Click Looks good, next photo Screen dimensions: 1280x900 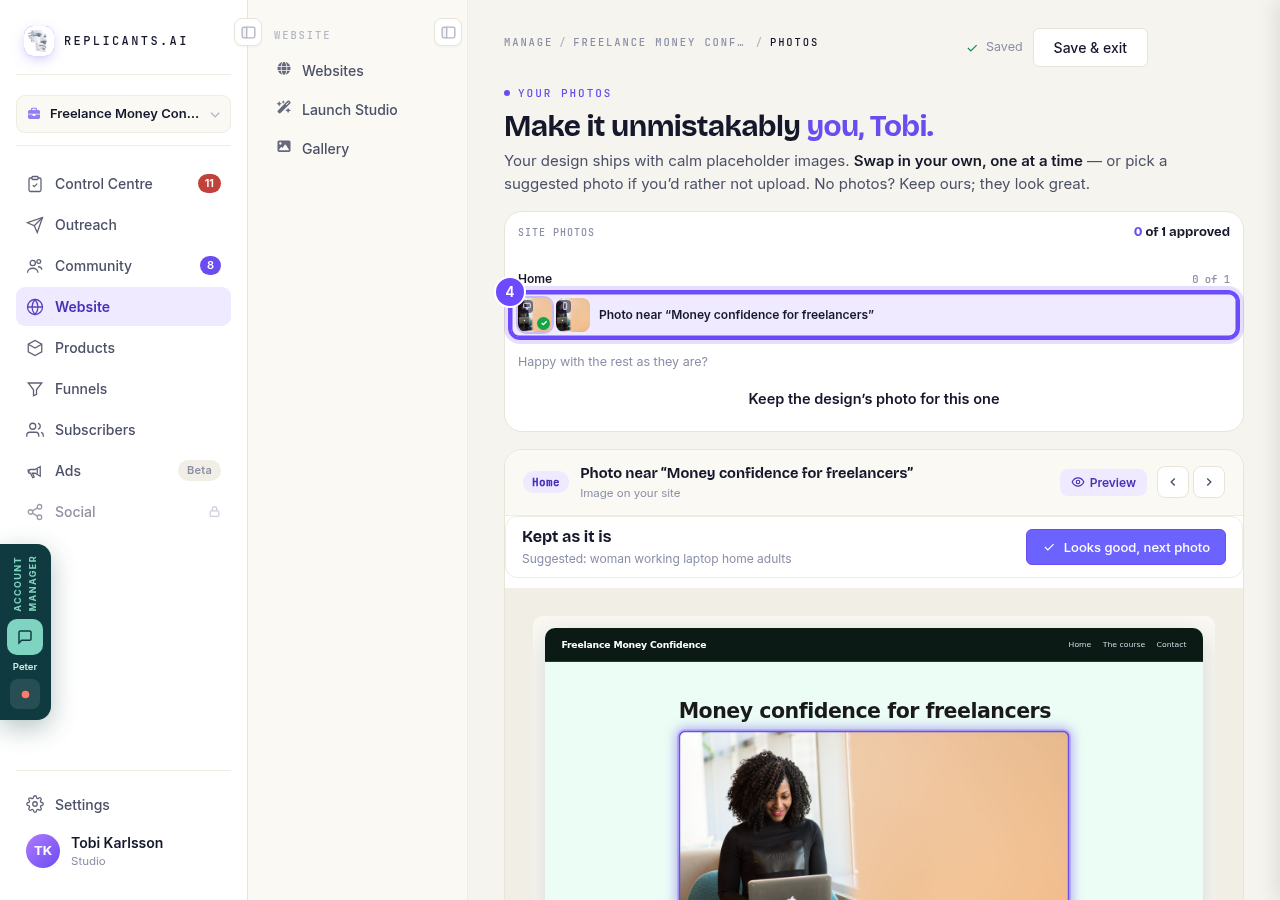[x=1126, y=547]
